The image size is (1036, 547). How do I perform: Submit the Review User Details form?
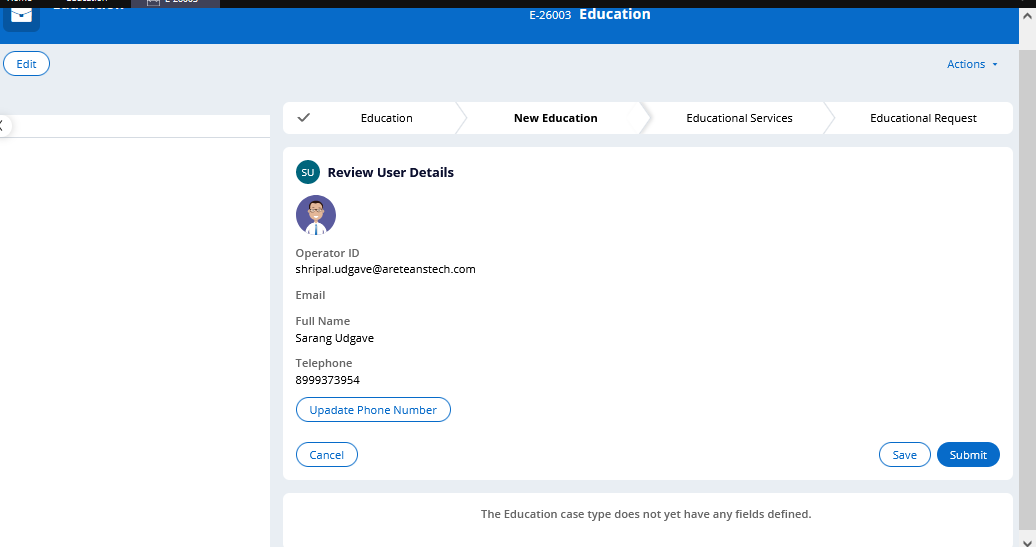click(968, 455)
